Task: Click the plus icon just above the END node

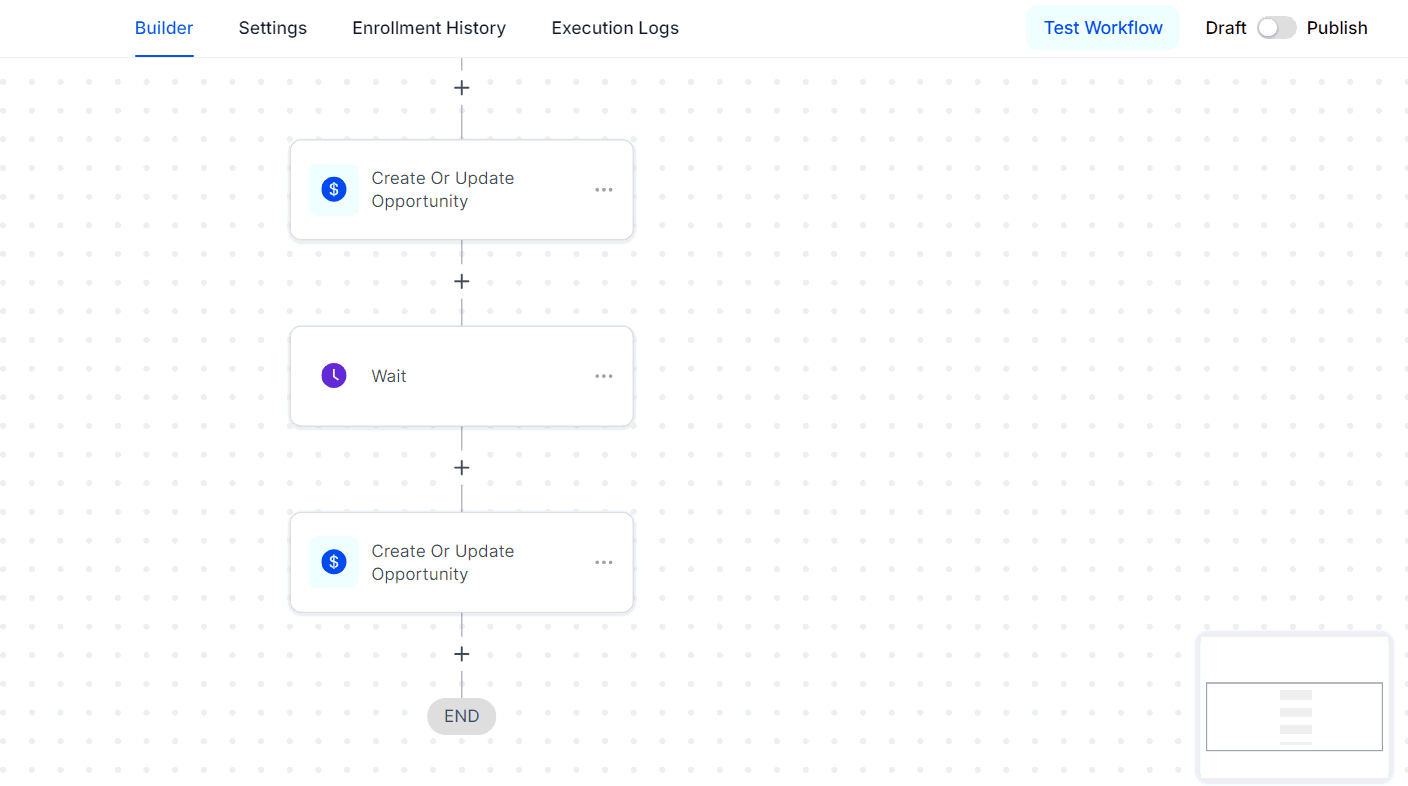Action: point(461,653)
